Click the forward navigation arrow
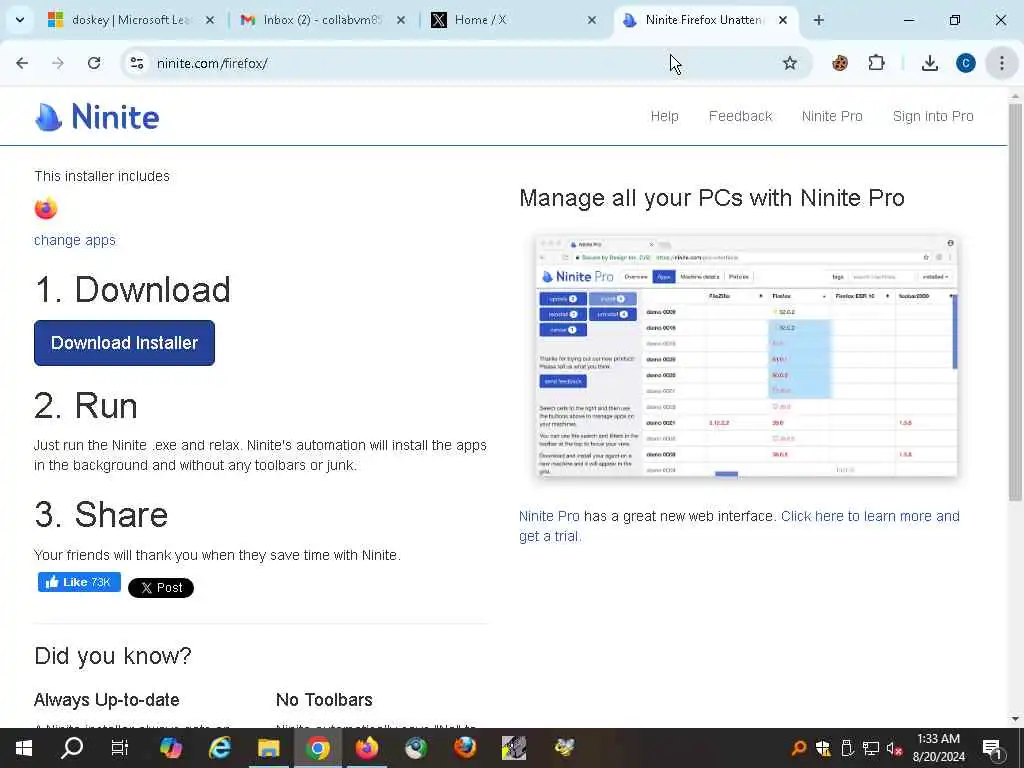 [x=58, y=63]
